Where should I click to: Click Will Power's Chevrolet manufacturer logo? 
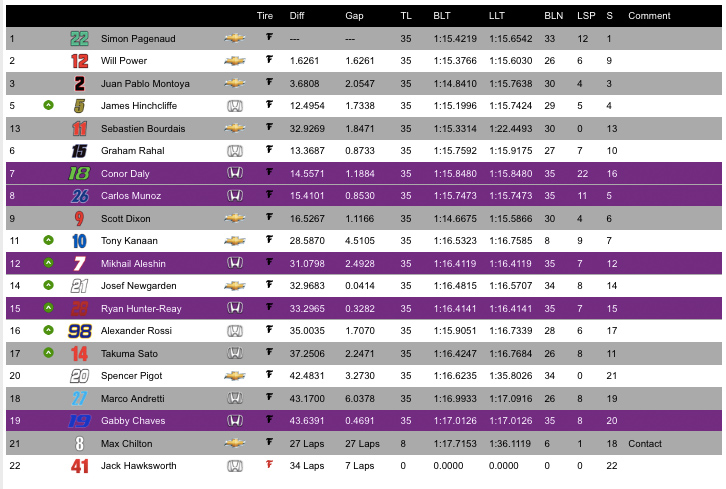tap(235, 61)
